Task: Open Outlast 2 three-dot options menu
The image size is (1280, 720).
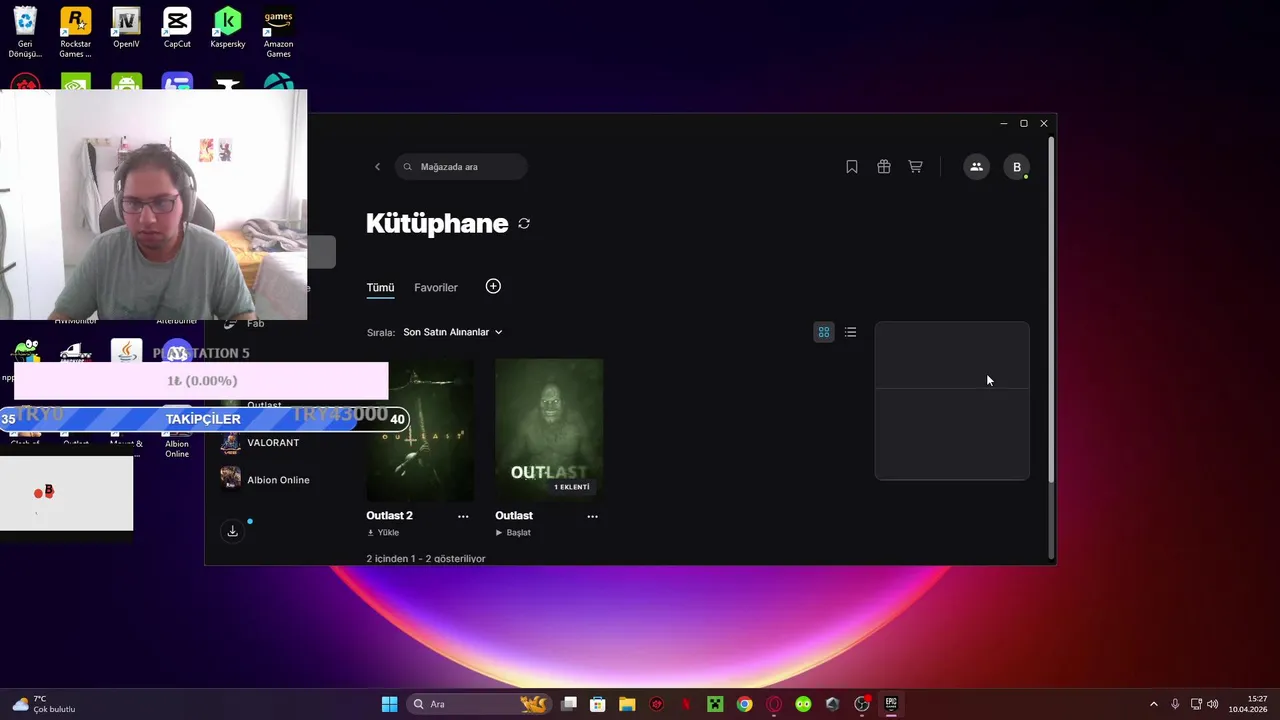Action: click(463, 516)
